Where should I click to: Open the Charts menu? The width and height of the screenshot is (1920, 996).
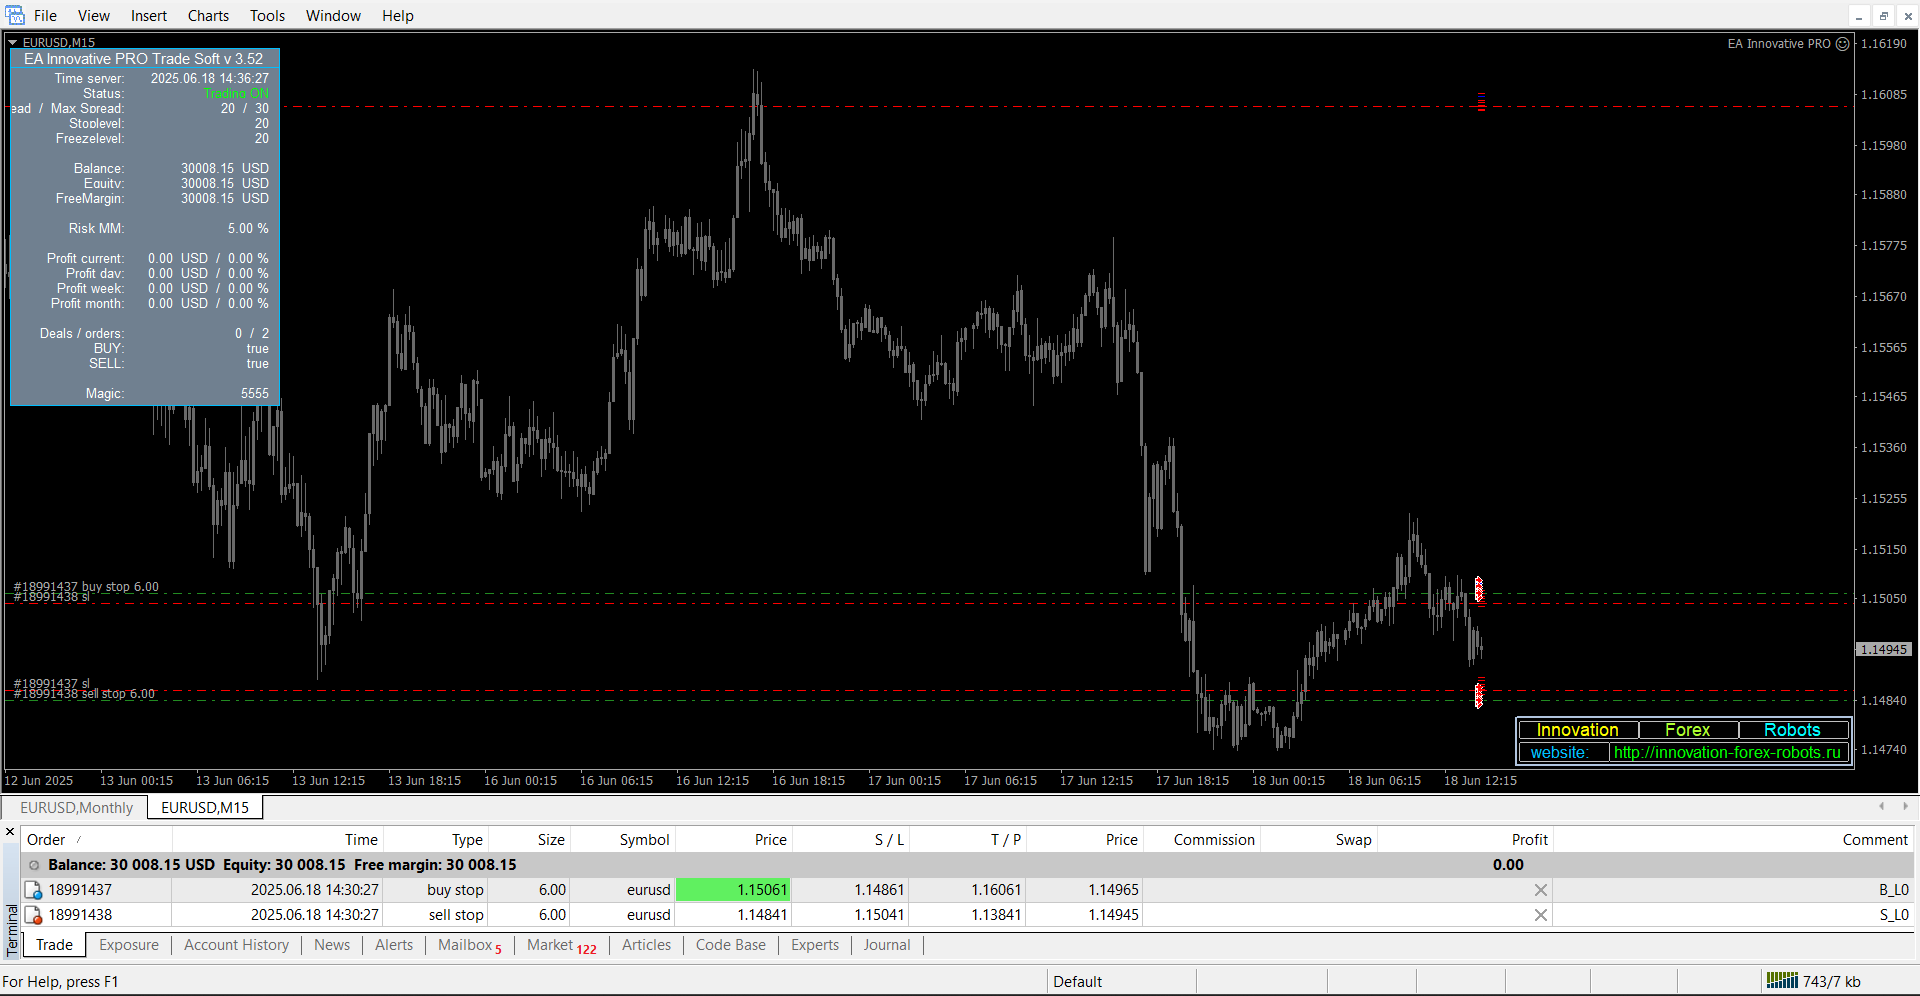(x=208, y=16)
